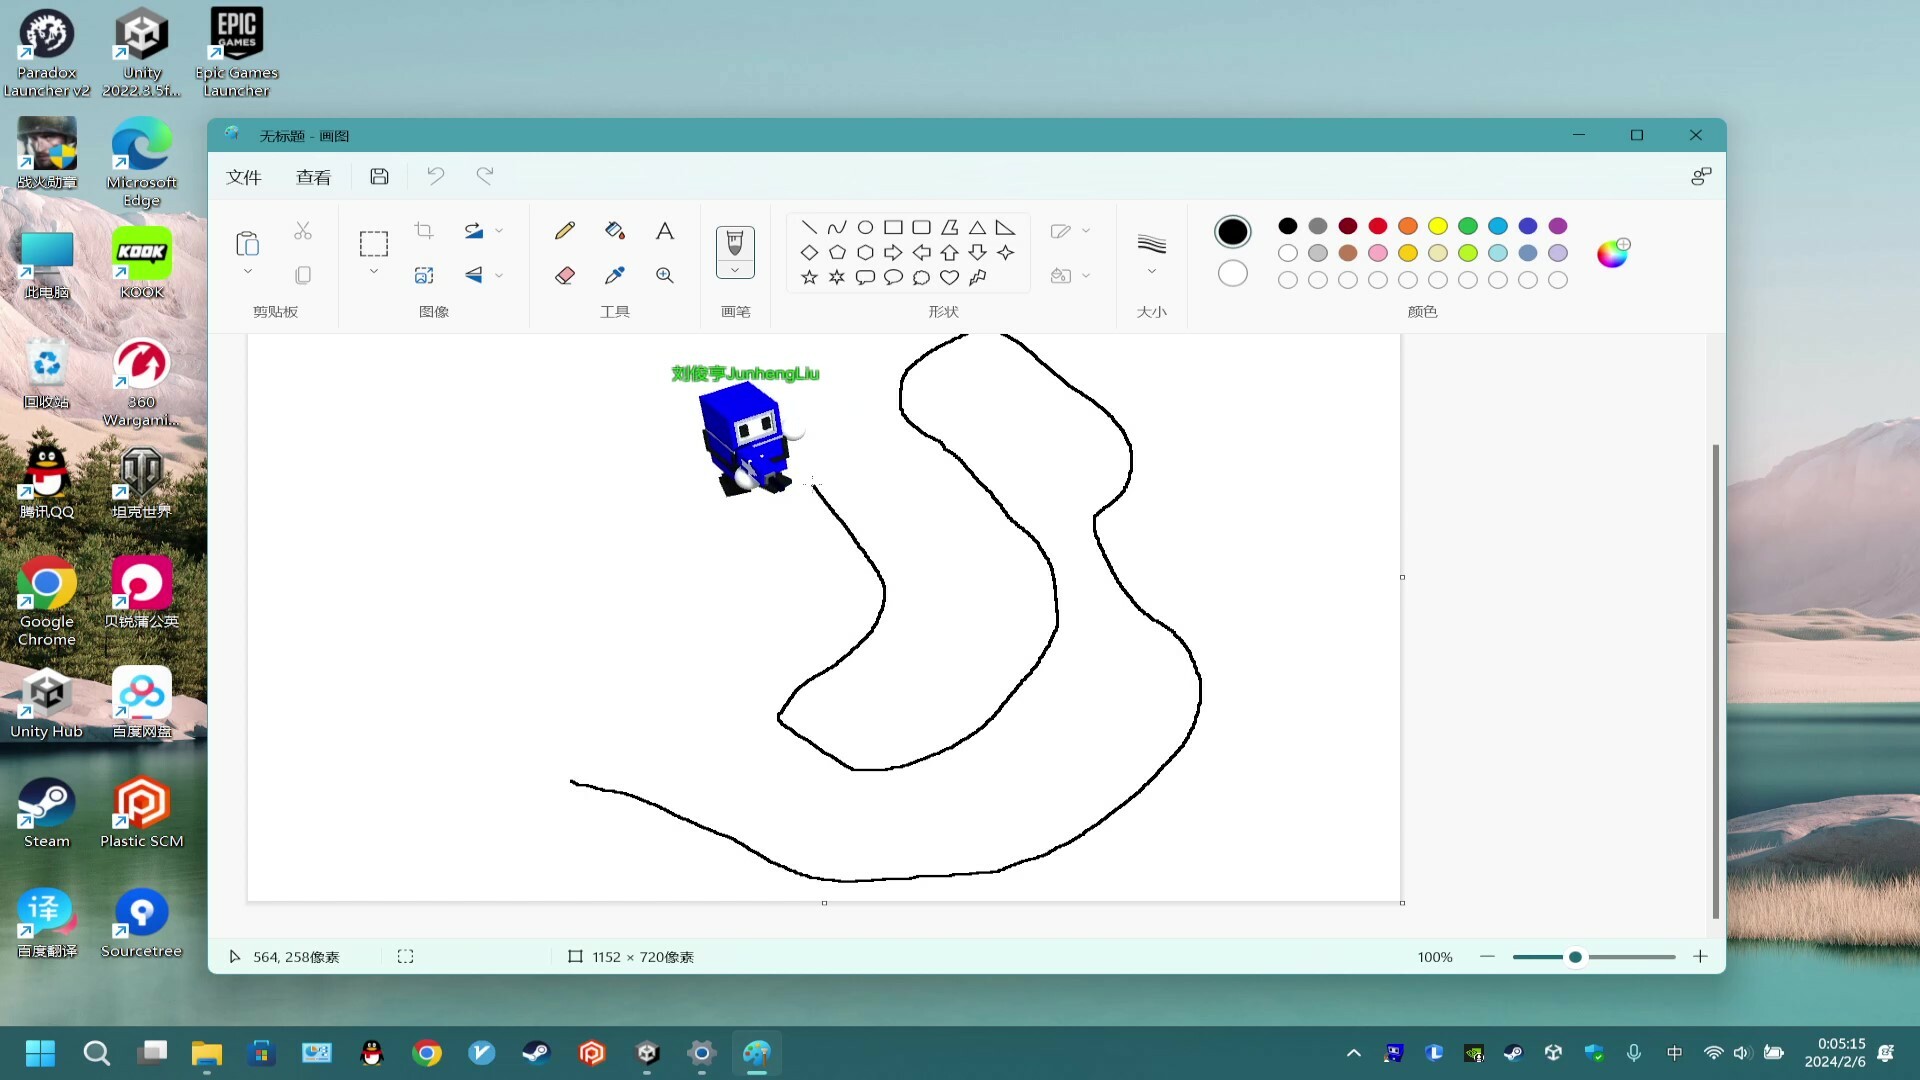Select the red color swatch
The width and height of the screenshot is (1920, 1080).
pos(1378,226)
